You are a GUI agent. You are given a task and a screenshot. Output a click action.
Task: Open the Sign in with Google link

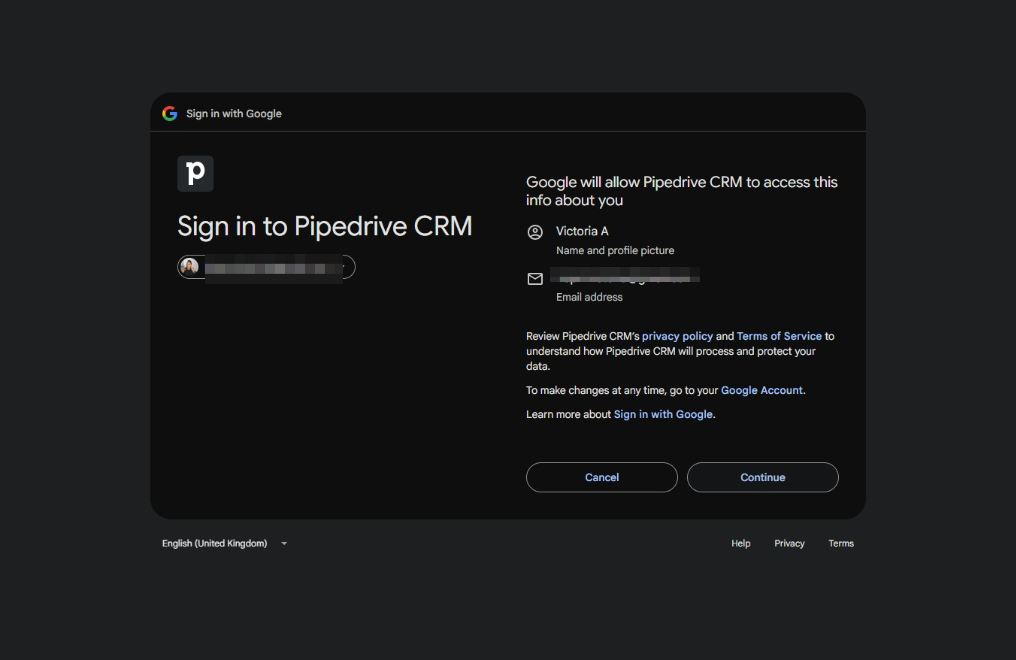click(663, 415)
